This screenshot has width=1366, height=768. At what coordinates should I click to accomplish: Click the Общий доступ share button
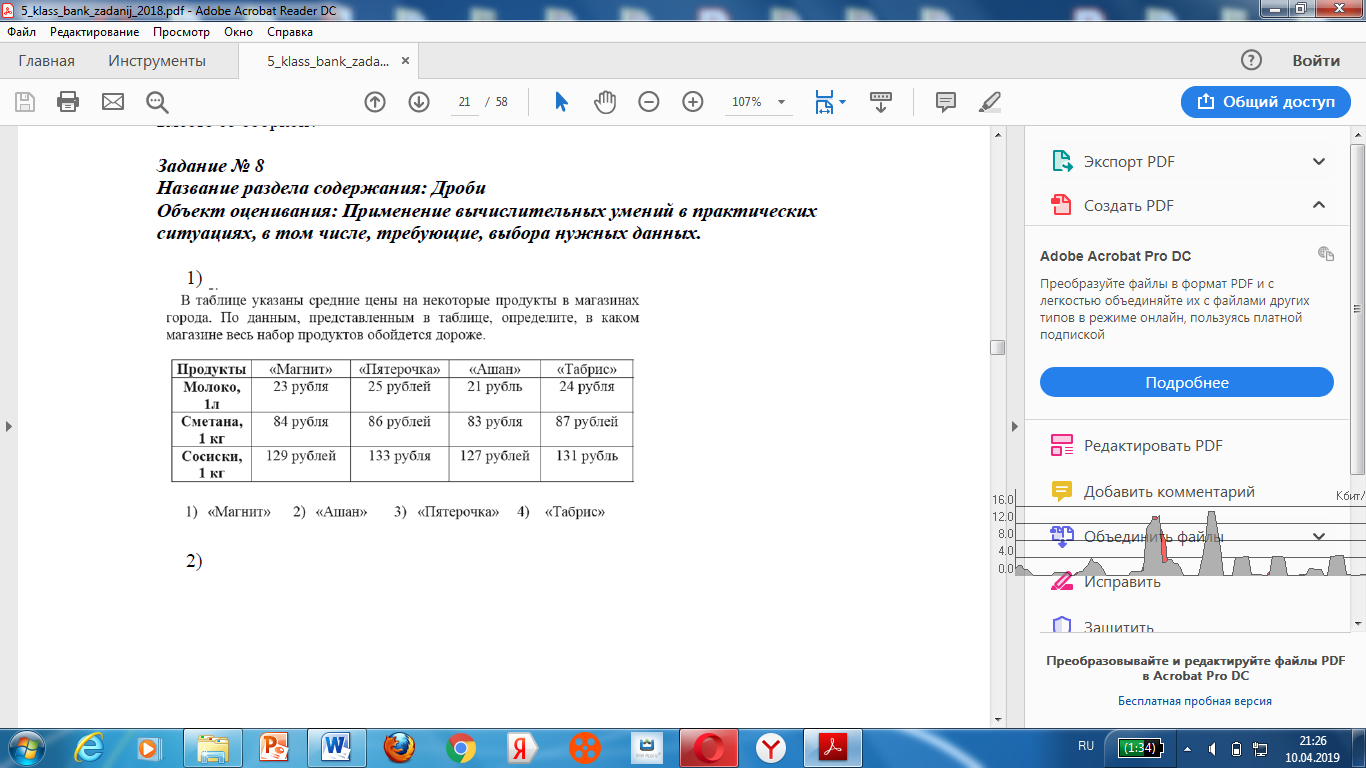coord(1266,102)
